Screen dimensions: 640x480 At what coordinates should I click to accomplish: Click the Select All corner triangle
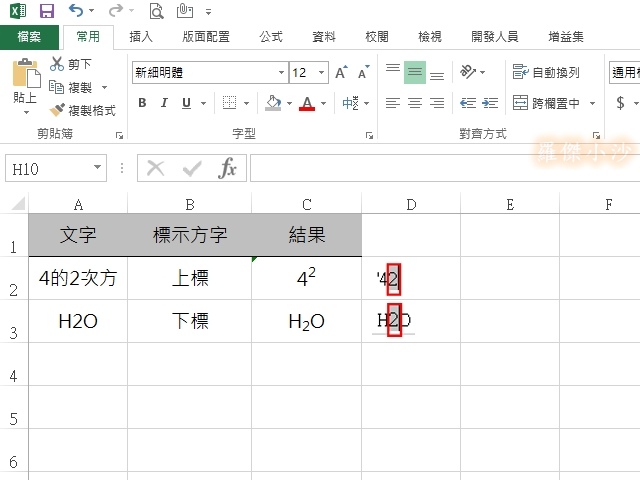click(18, 203)
